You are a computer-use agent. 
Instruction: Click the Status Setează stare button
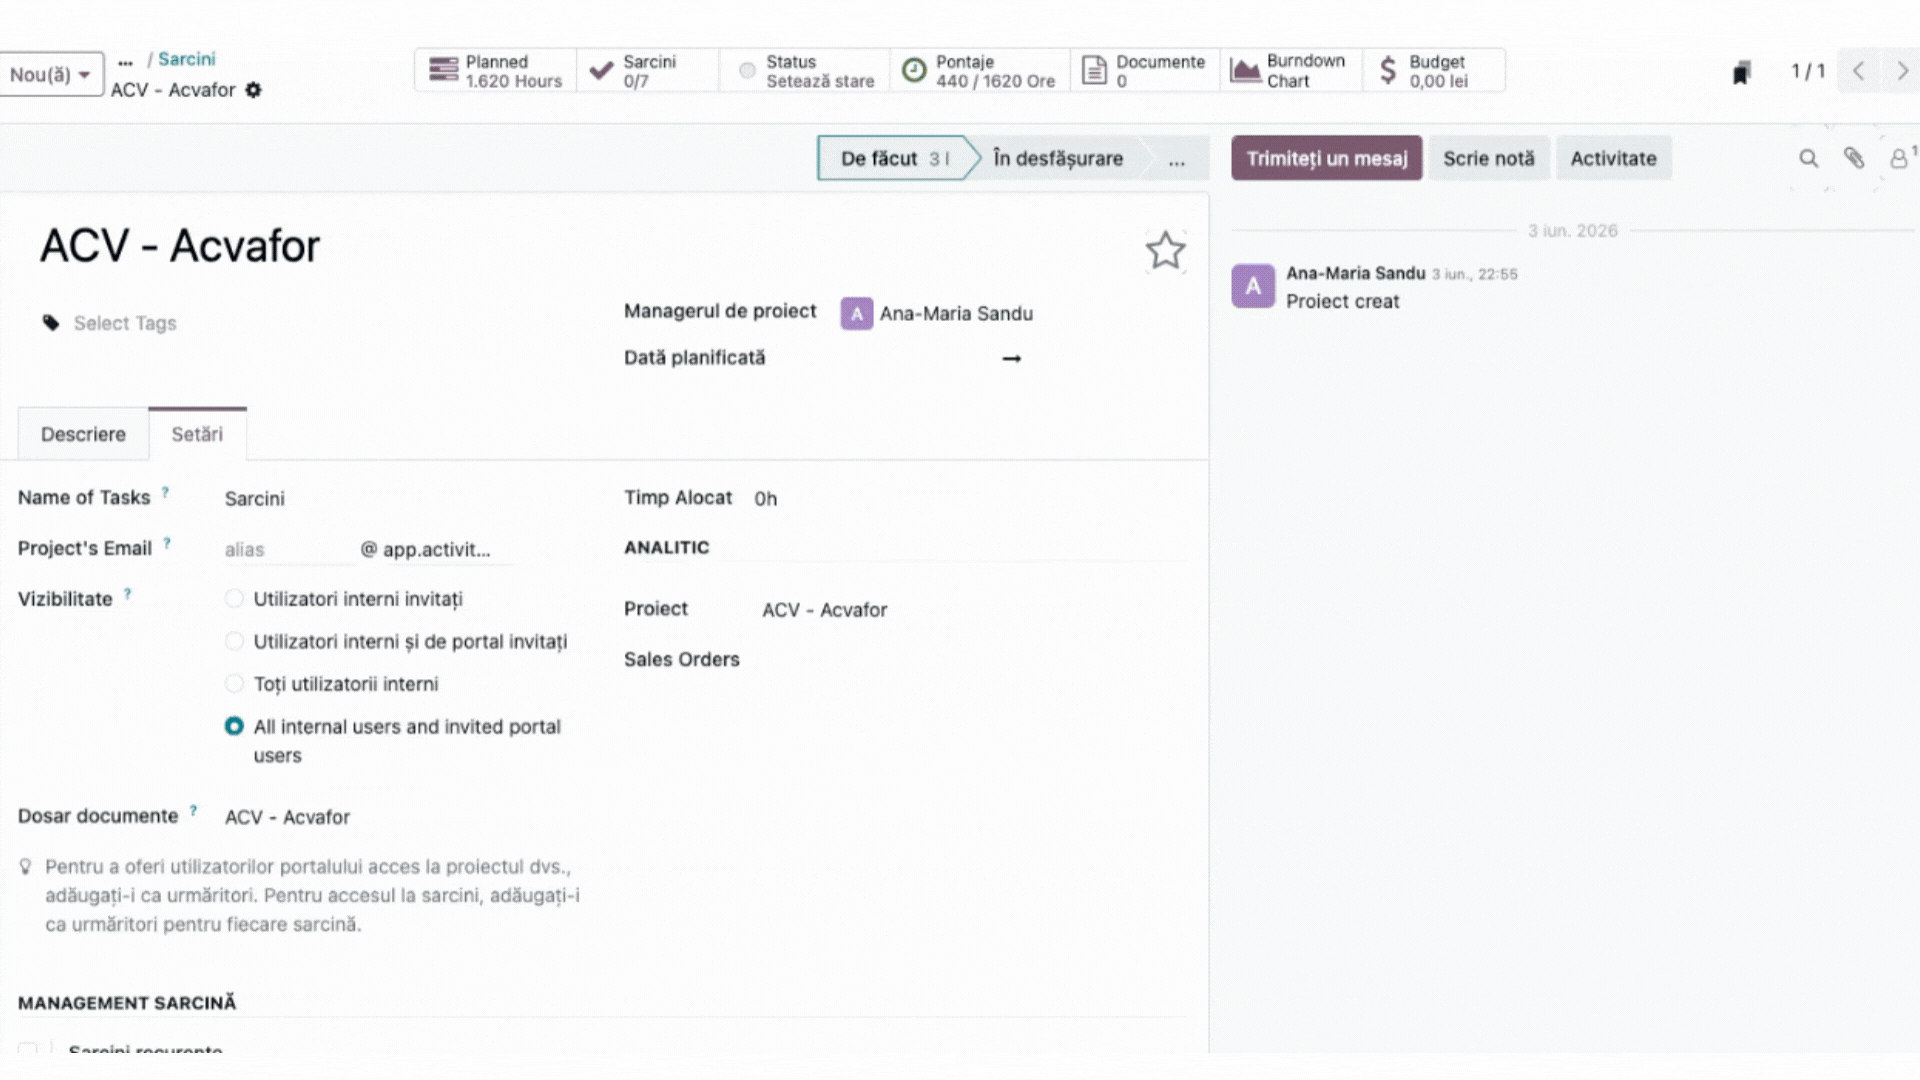805,71
